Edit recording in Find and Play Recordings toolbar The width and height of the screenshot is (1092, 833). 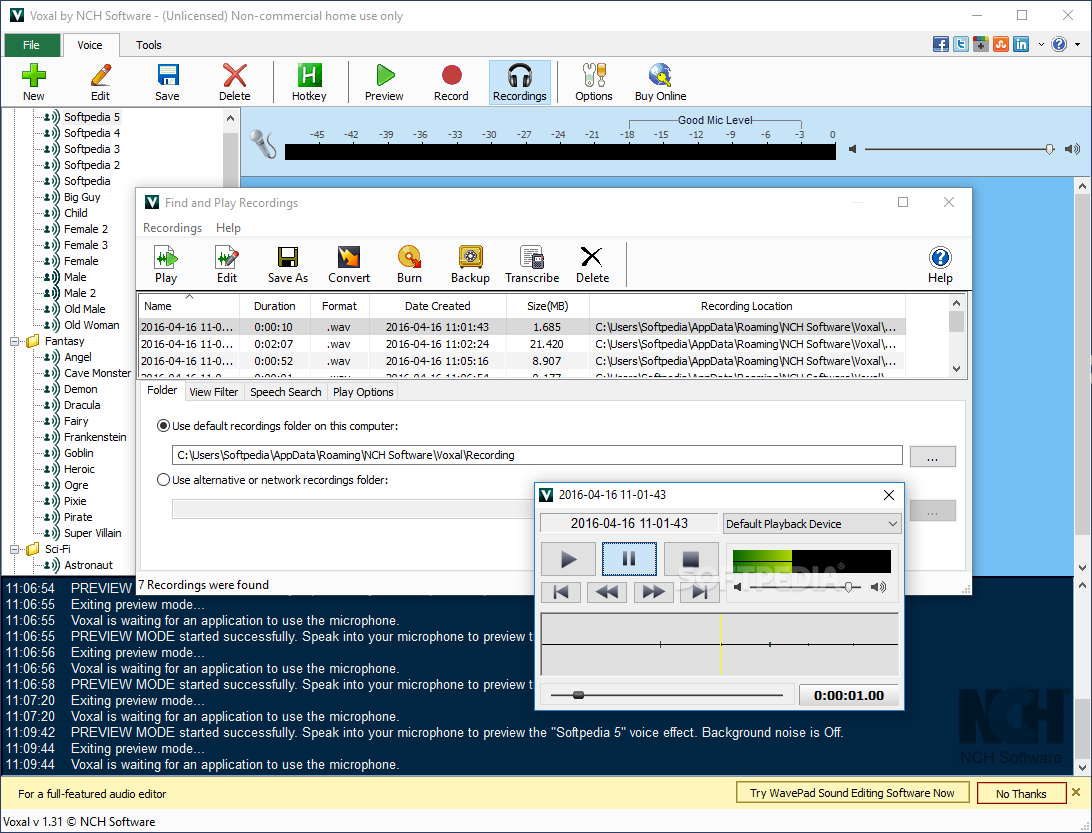[x=227, y=265]
